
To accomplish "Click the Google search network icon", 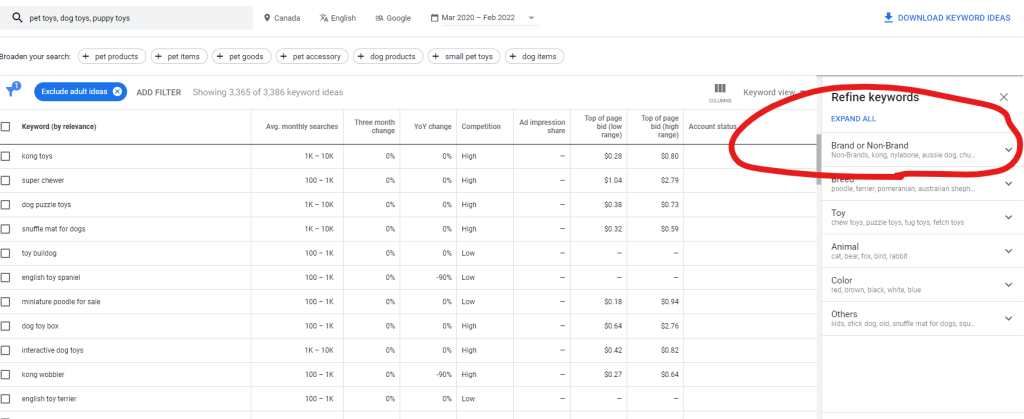I will tap(379, 18).
